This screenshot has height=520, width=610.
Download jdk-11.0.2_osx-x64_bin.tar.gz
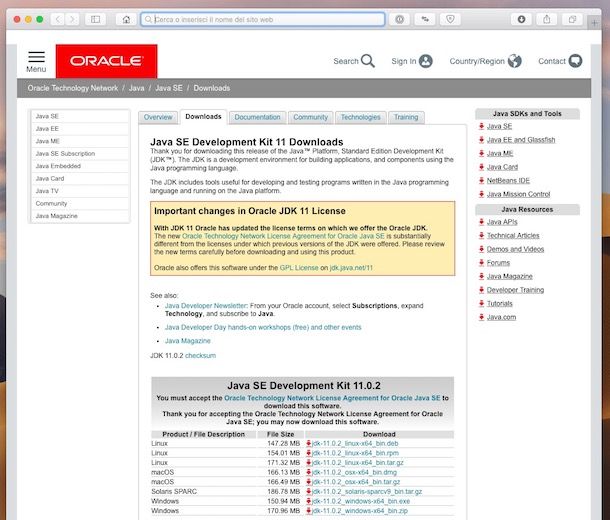pos(356,482)
